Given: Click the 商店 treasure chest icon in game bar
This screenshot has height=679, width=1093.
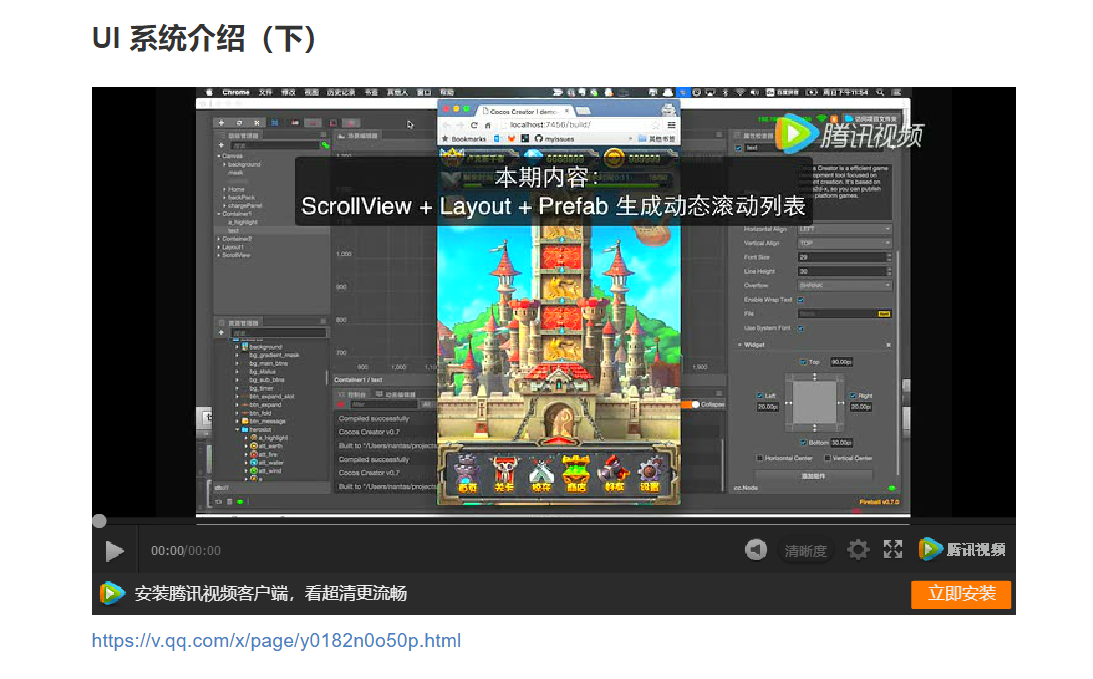Looking at the screenshot, I should pyautogui.click(x=576, y=474).
